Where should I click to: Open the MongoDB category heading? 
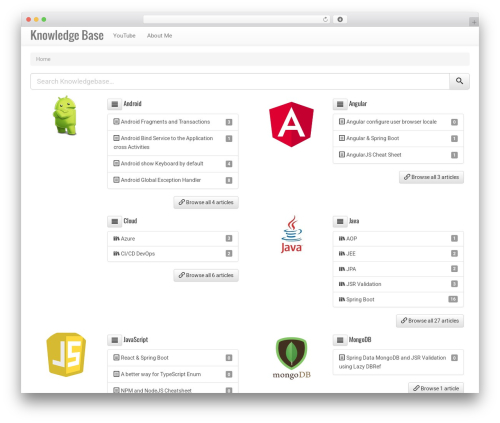click(360, 340)
